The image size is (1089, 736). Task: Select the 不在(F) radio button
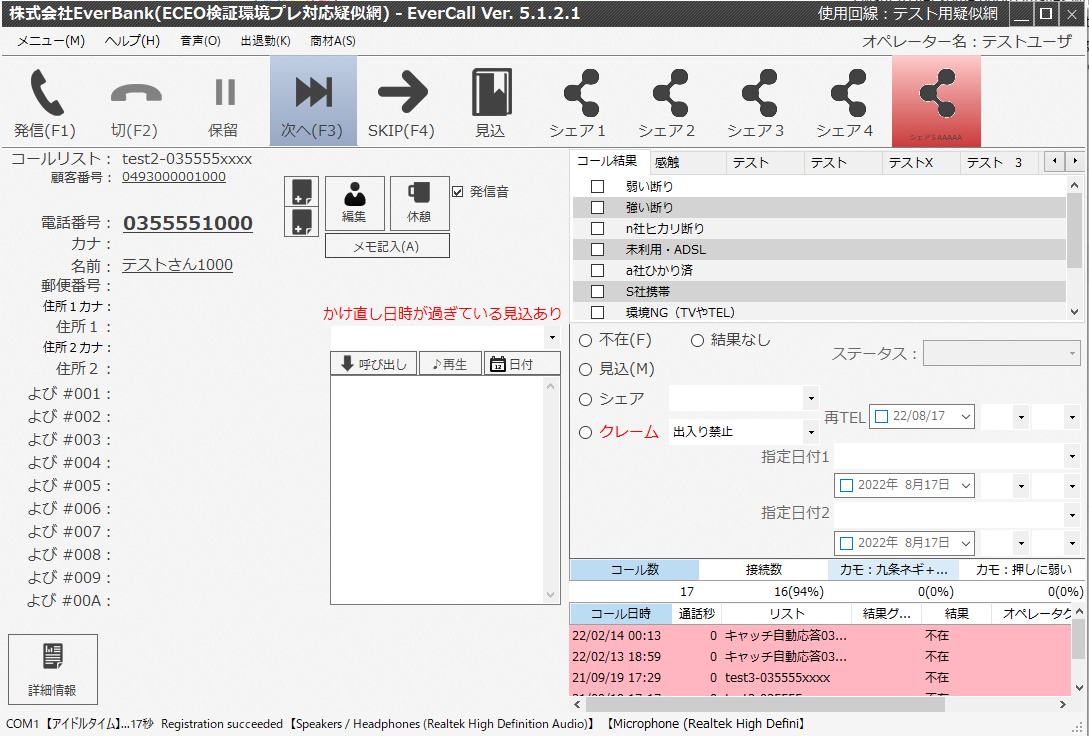[585, 340]
